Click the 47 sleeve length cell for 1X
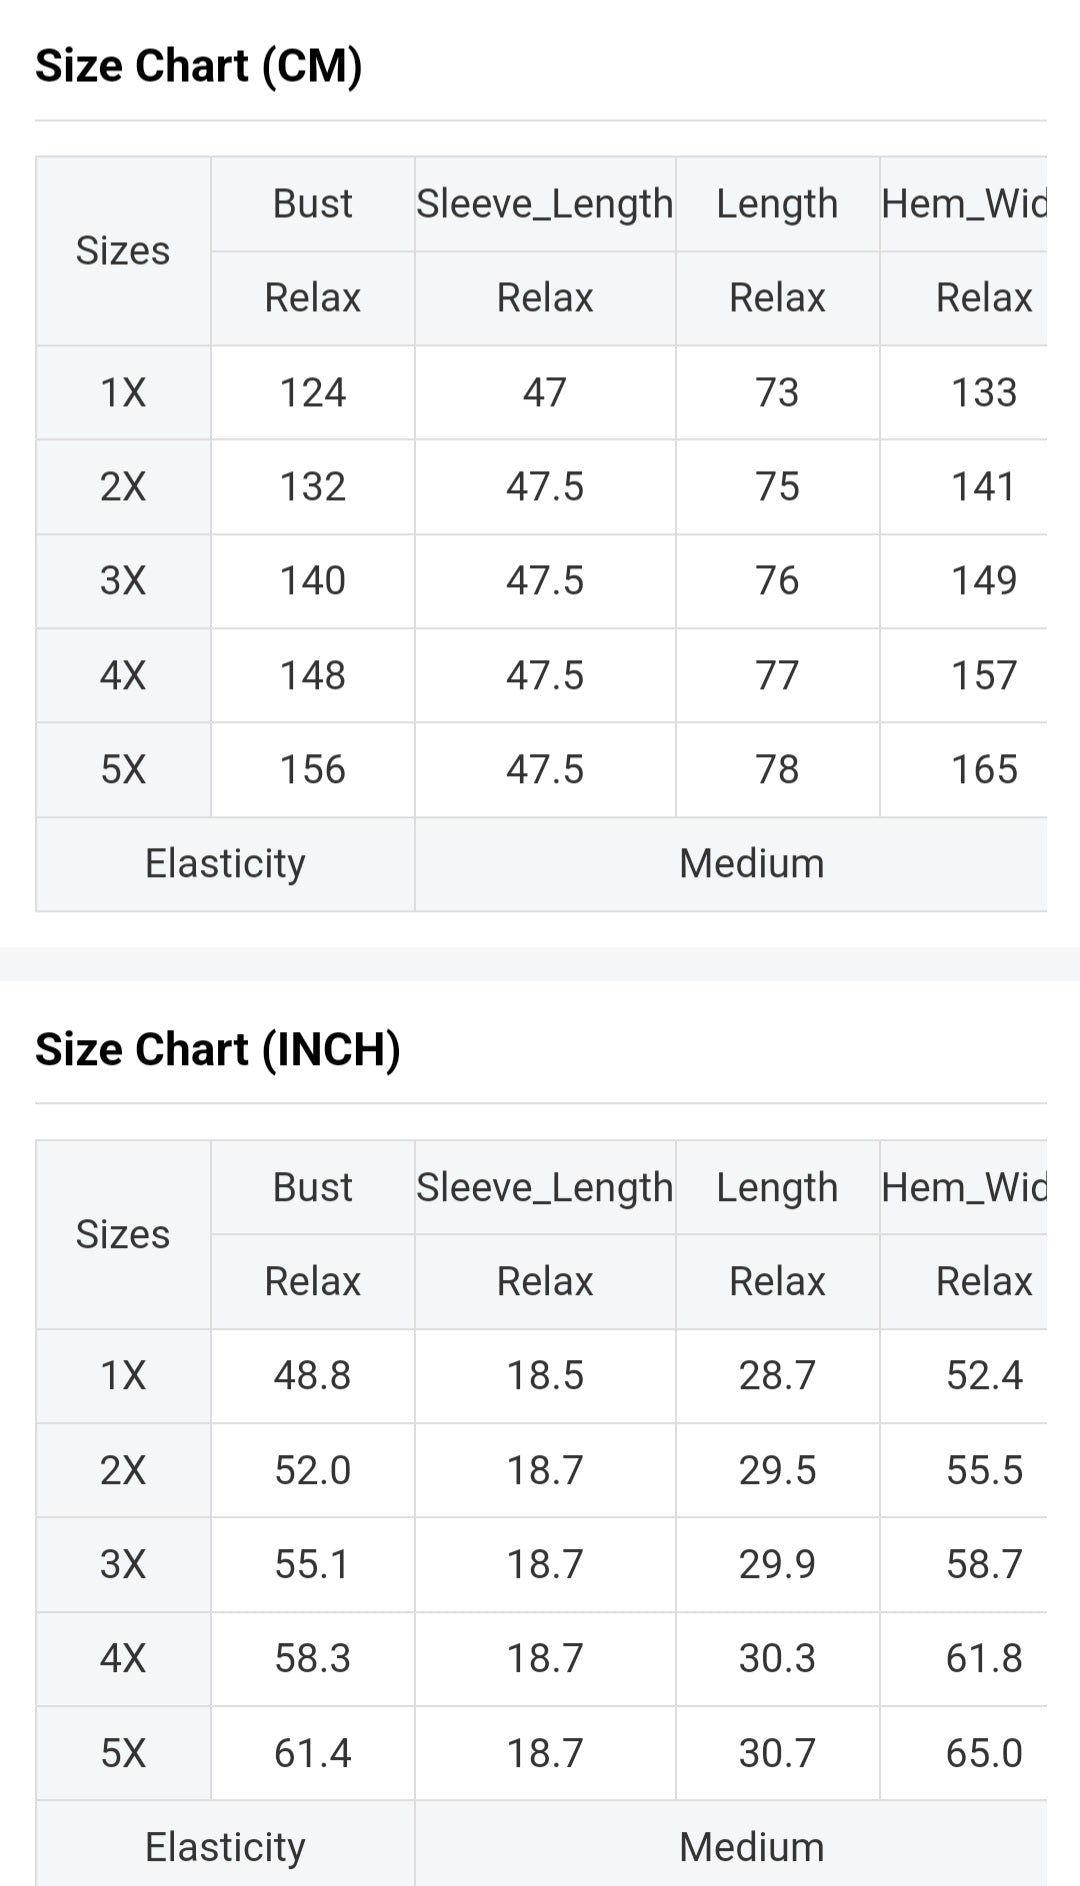 [545, 393]
